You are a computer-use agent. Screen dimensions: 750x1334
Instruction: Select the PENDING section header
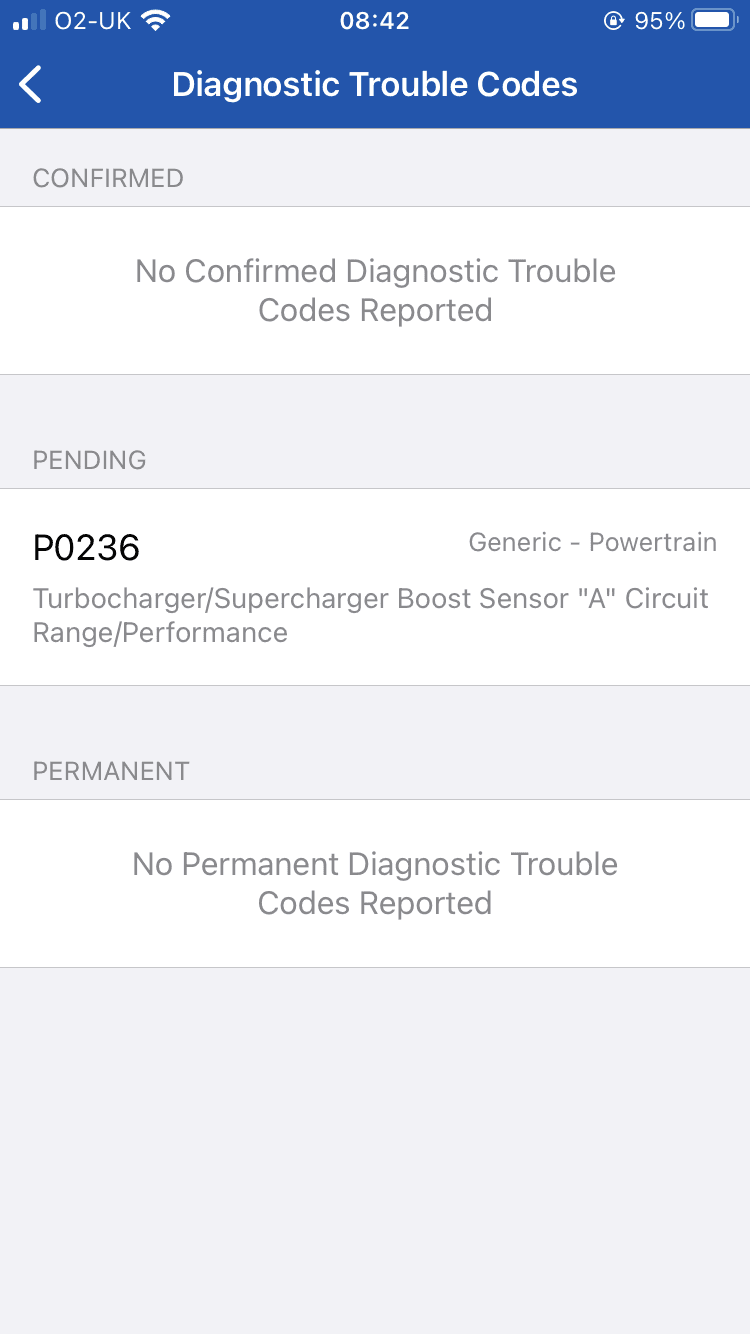[x=90, y=460]
